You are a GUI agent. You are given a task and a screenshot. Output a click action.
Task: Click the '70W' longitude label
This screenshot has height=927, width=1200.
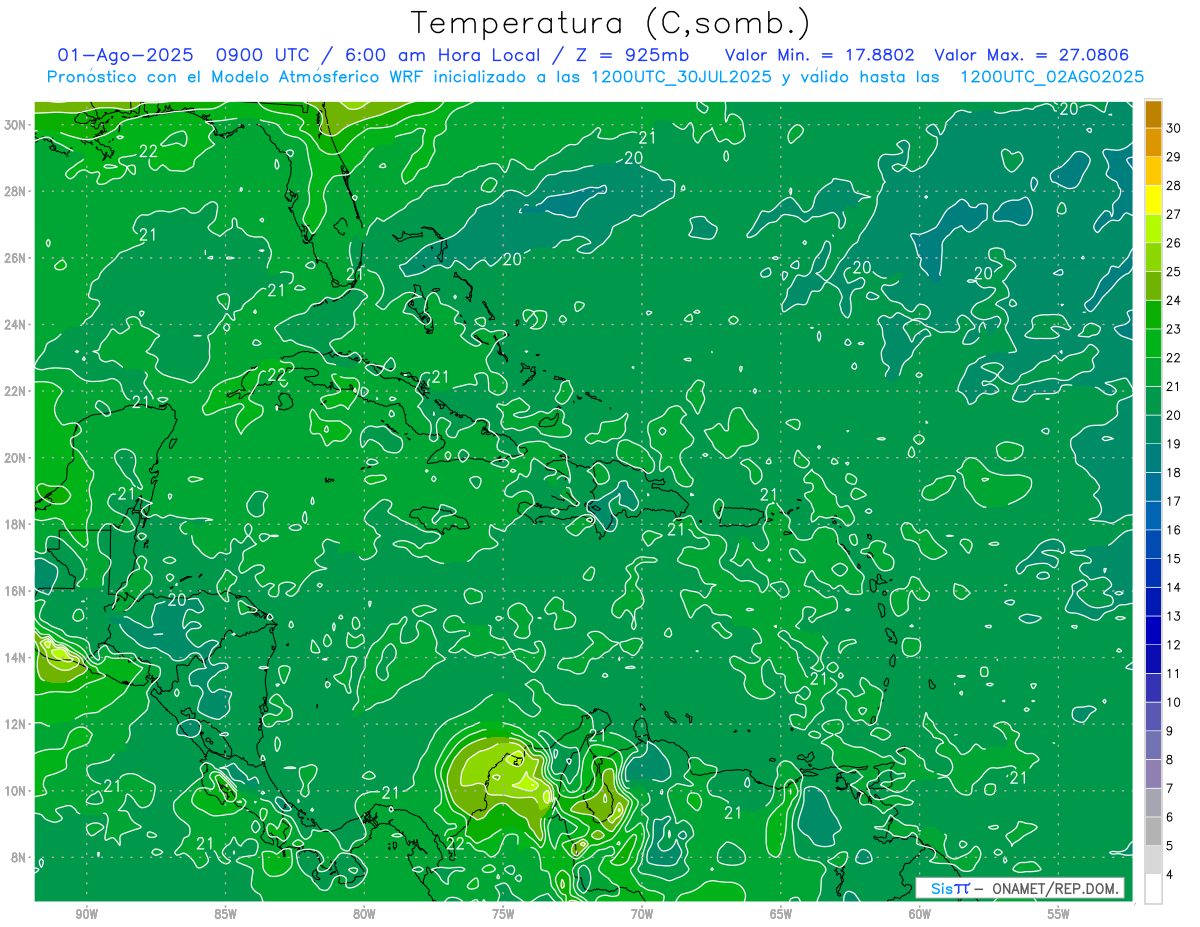pos(642,914)
